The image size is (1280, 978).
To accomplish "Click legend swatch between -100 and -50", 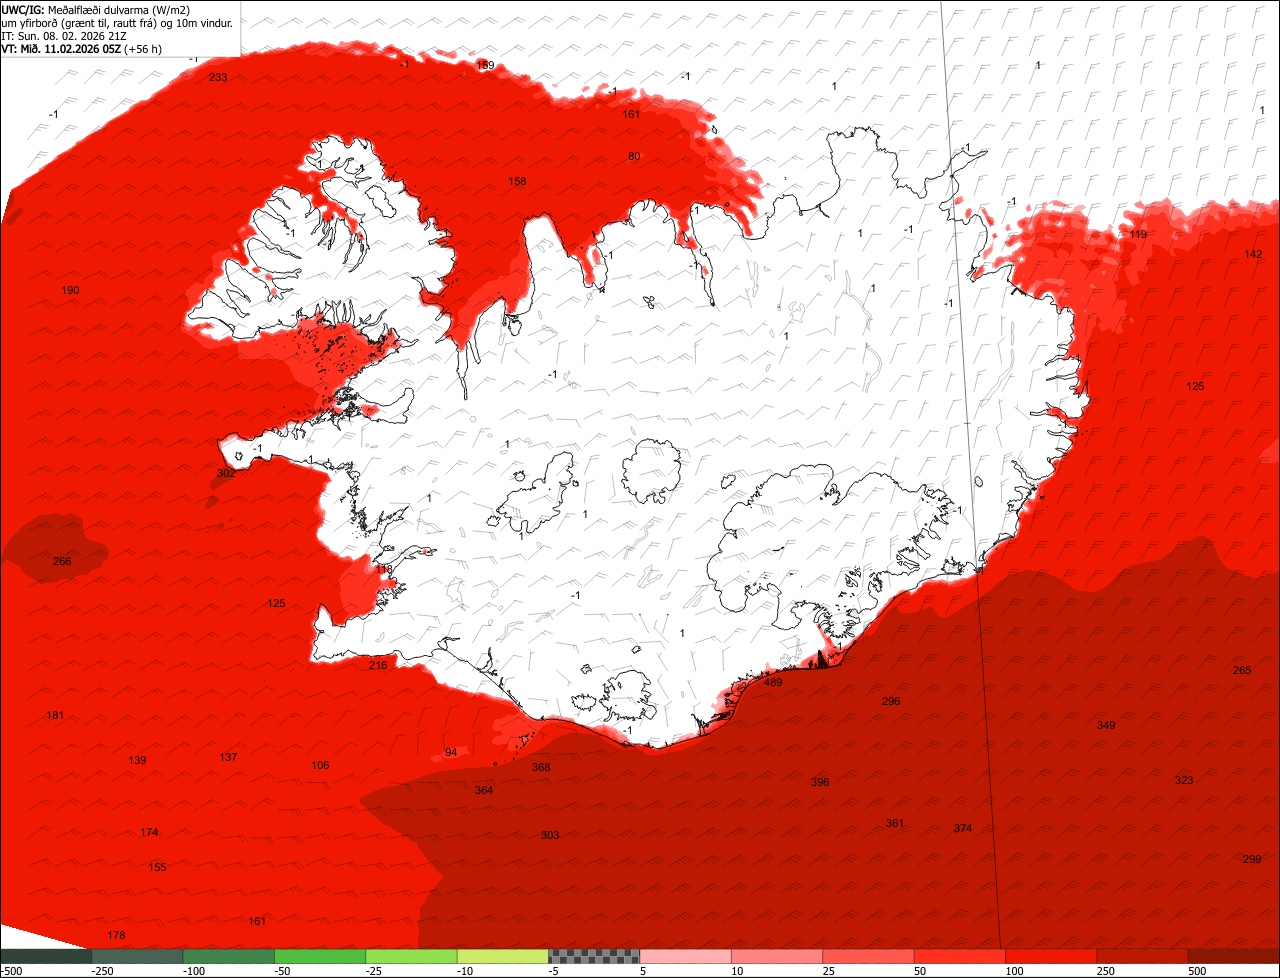I will click(x=229, y=956).
